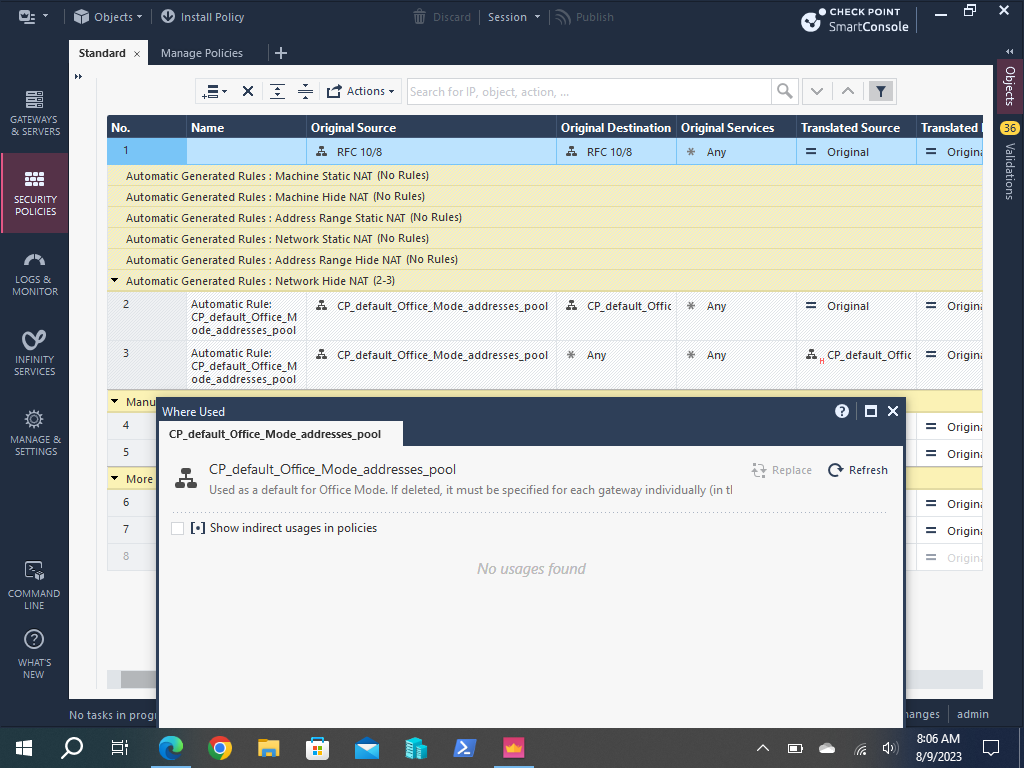Open the Objects dropdown menu
Image resolution: width=1024 pixels, height=768 pixels.
pyautogui.click(x=108, y=17)
